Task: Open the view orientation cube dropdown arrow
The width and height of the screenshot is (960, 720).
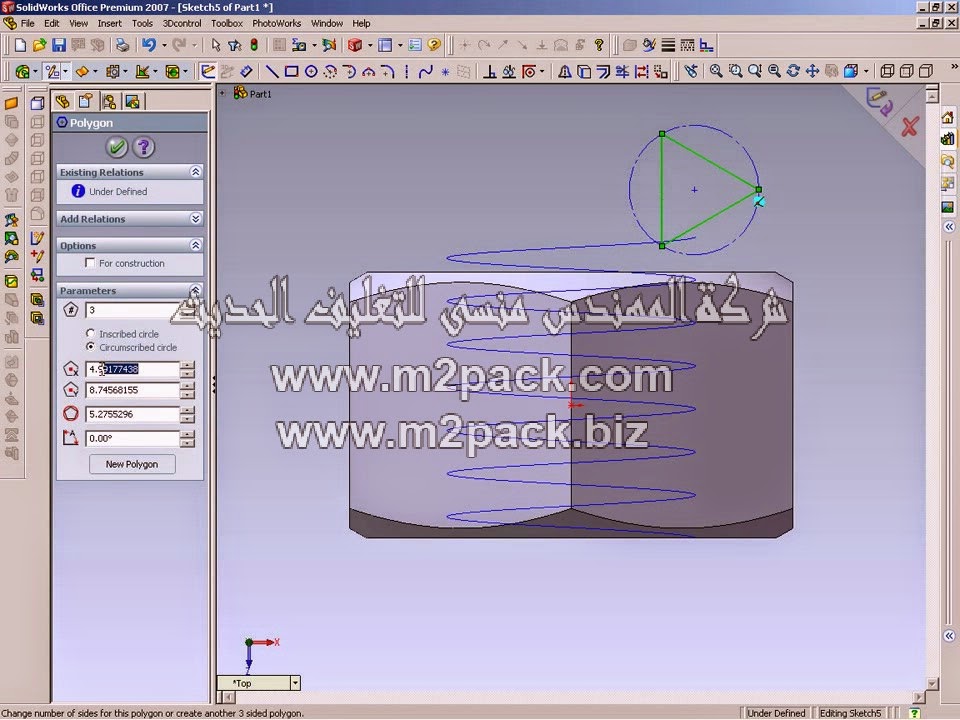Action: click(866, 72)
